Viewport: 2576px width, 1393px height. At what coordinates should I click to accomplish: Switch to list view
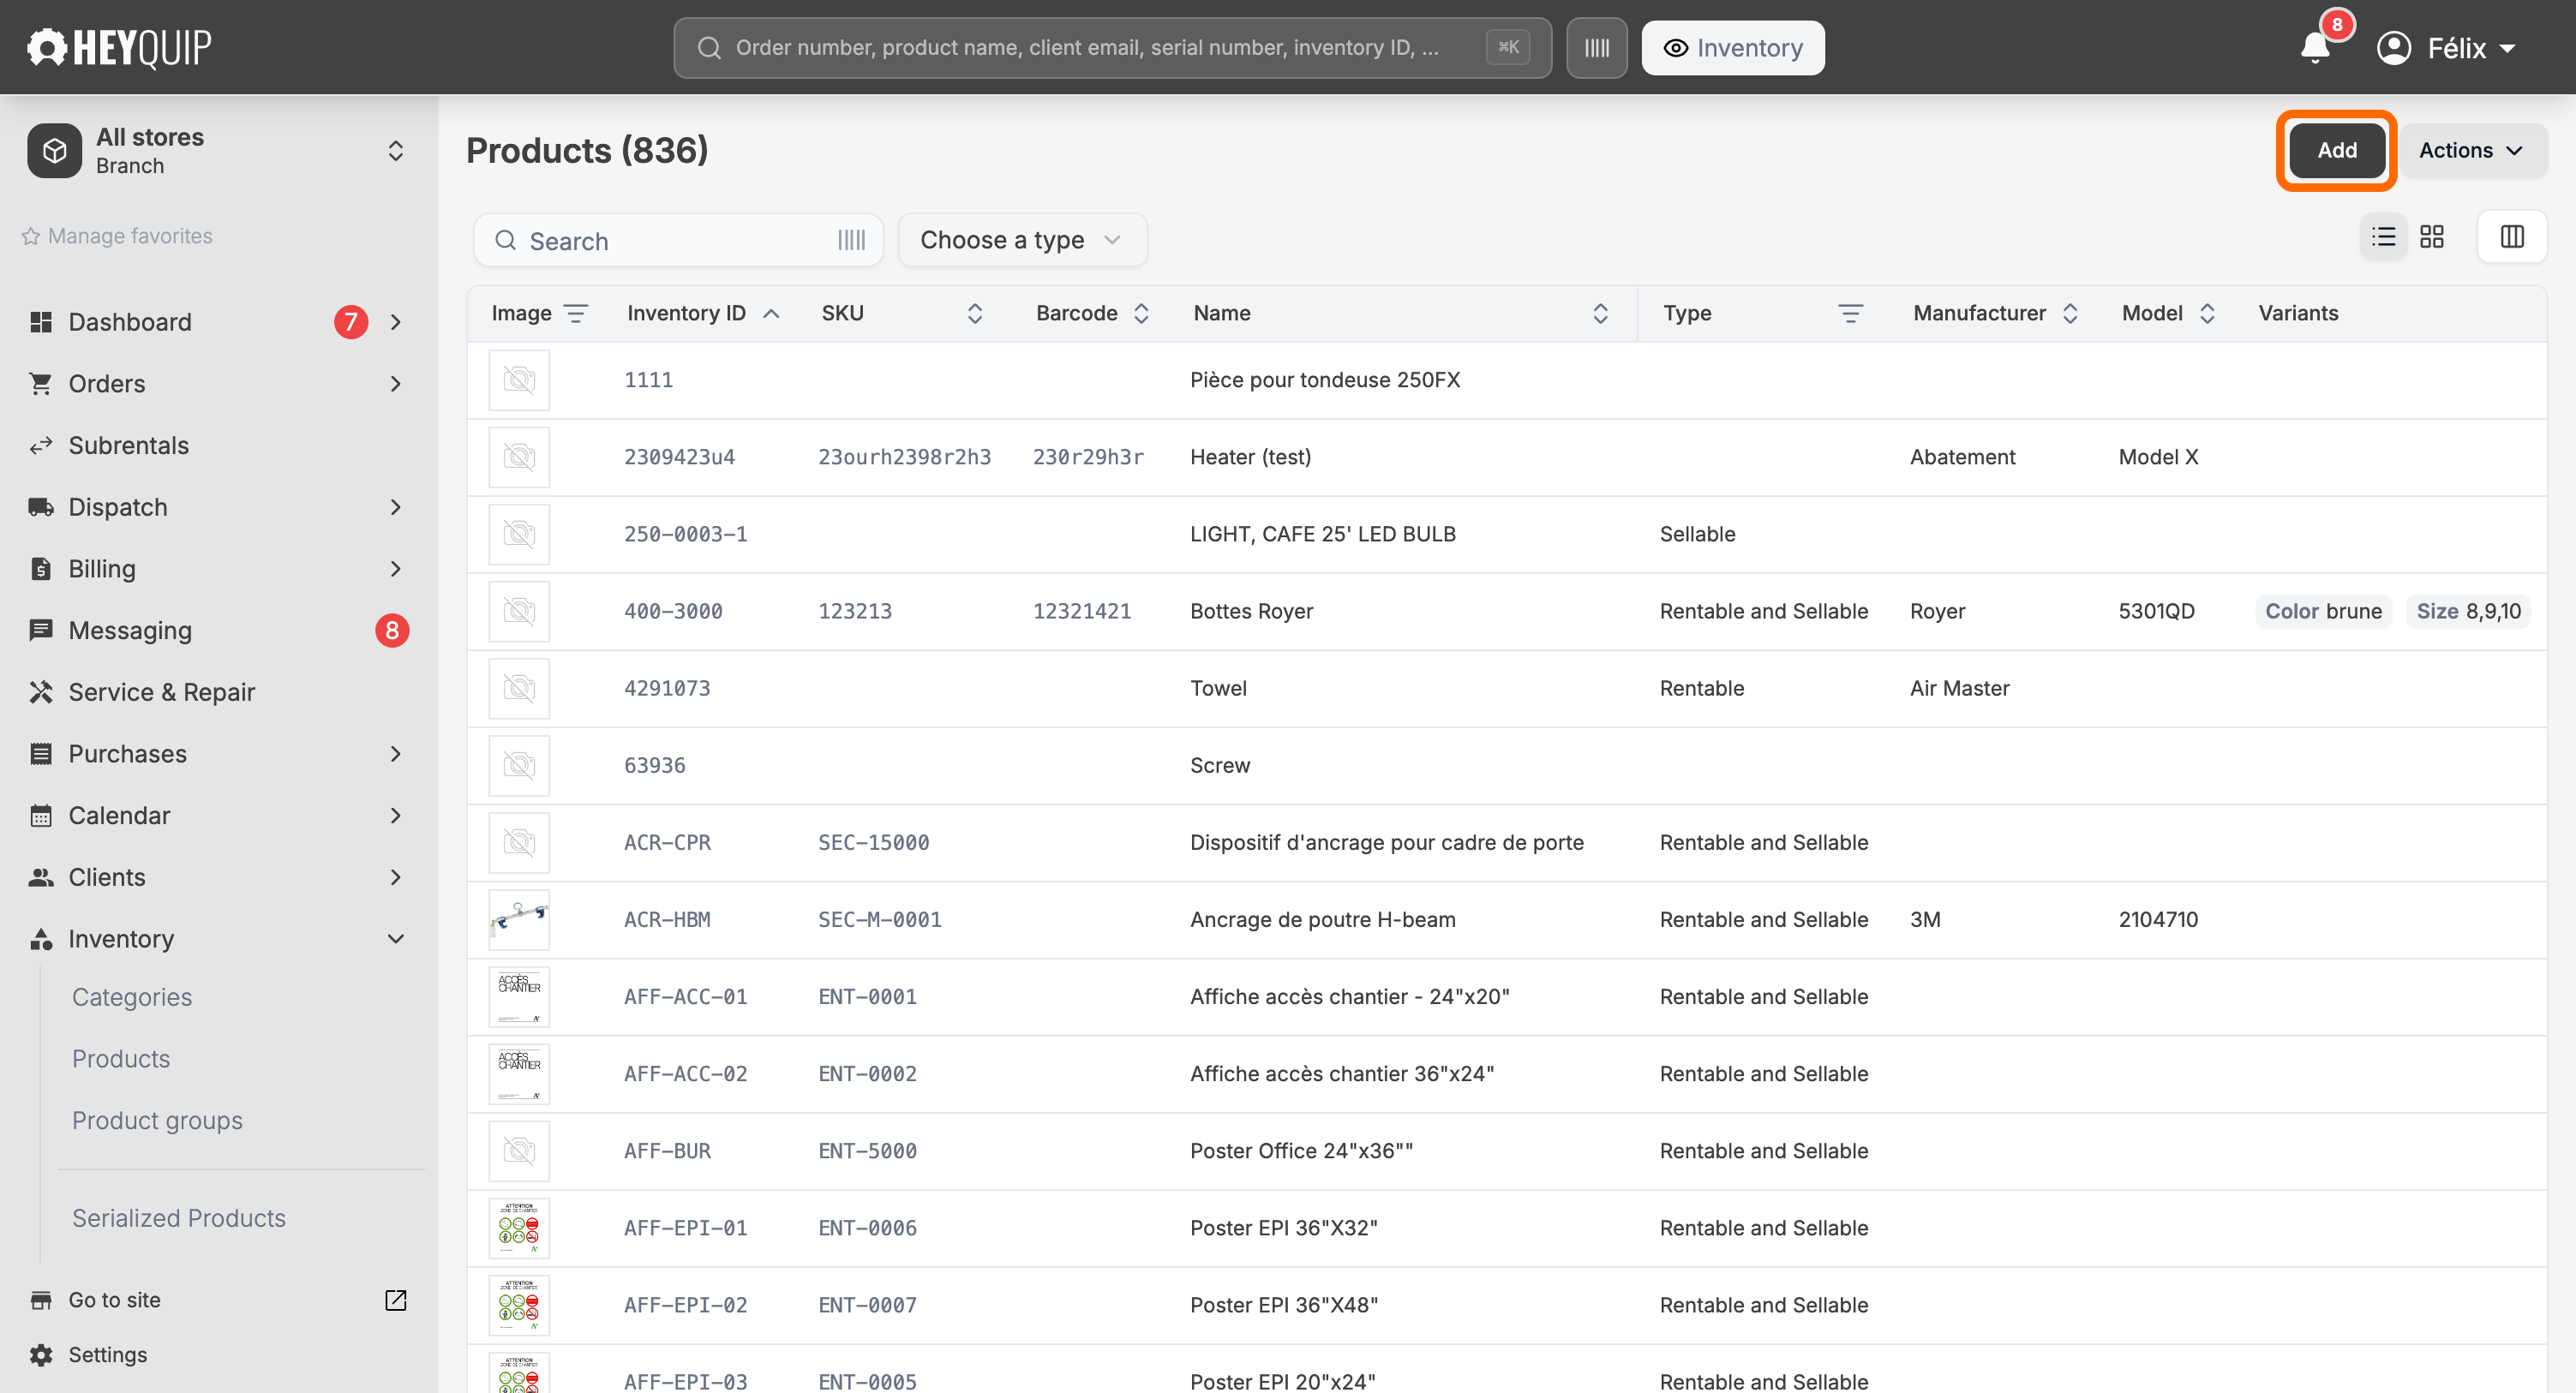coord(2384,237)
